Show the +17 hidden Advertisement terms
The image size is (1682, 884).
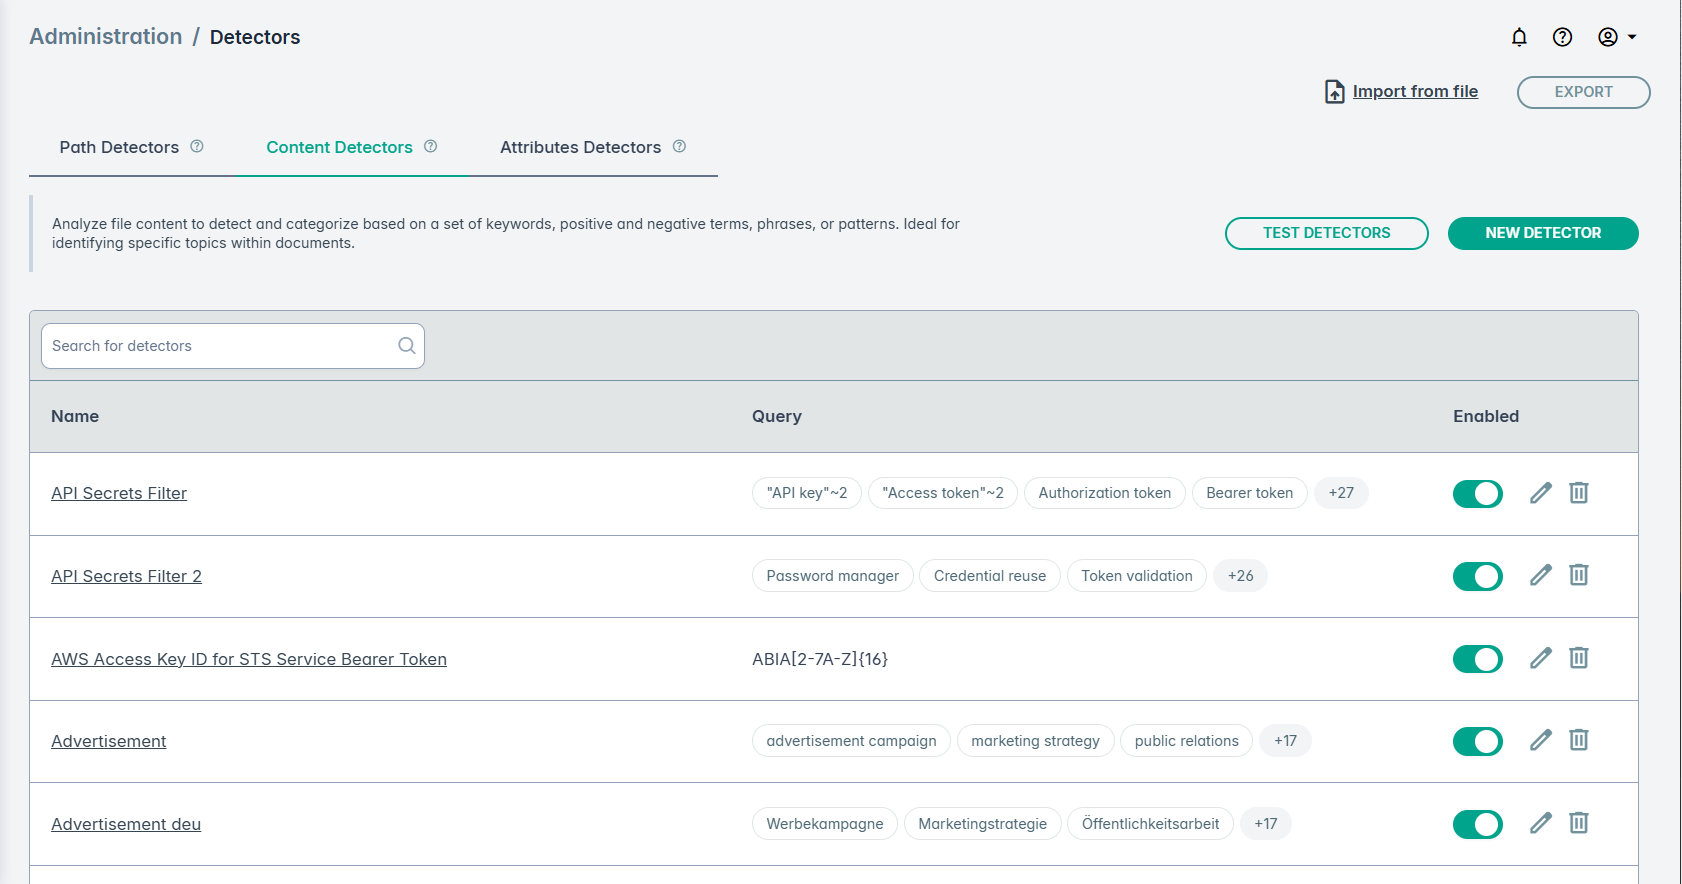(x=1285, y=741)
